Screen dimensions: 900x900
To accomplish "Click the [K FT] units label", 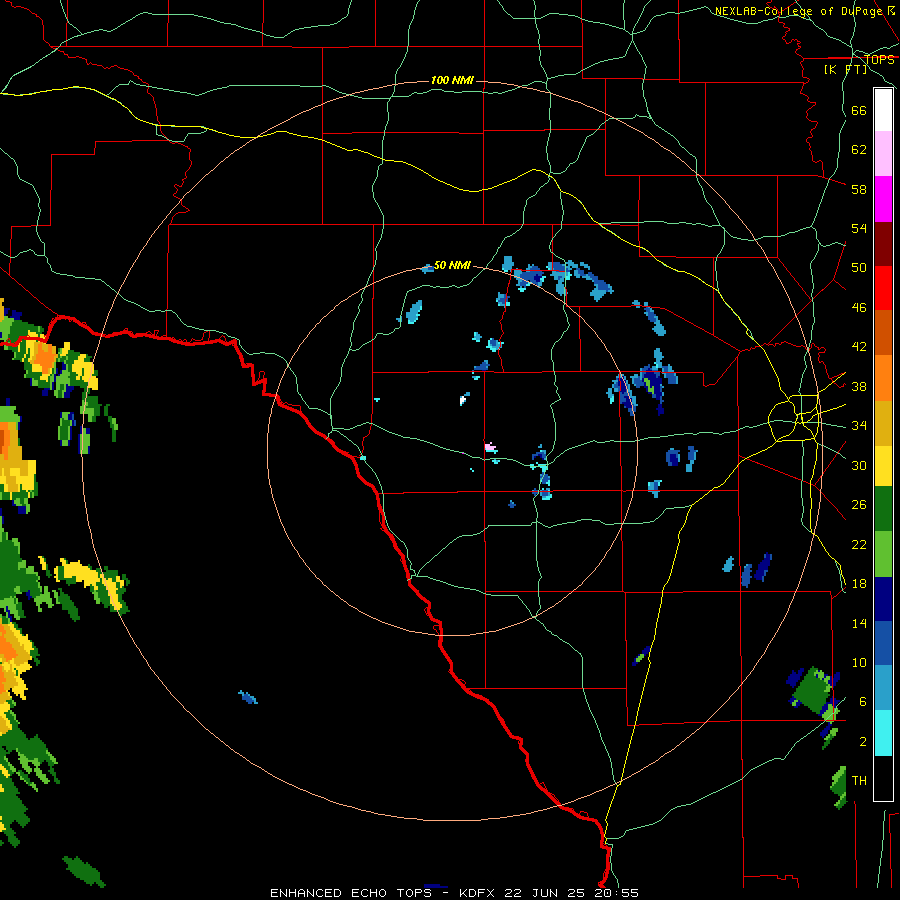I will pyautogui.click(x=845, y=69).
